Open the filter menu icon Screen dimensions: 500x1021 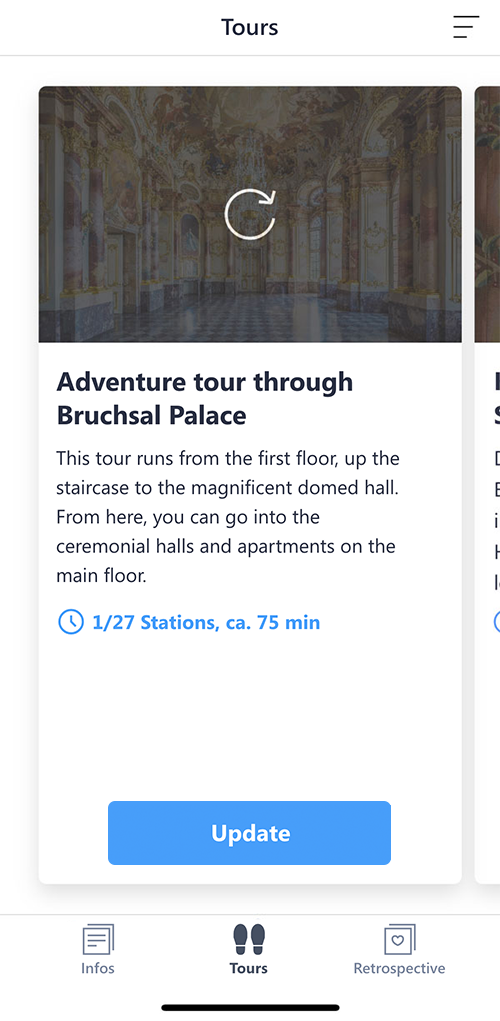point(466,27)
